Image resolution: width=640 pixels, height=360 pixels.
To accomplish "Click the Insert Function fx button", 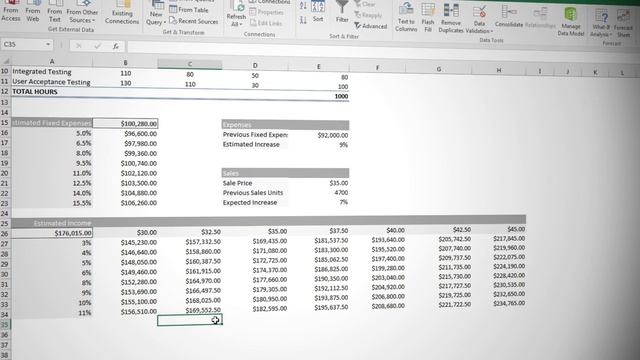I will [x=116, y=47].
